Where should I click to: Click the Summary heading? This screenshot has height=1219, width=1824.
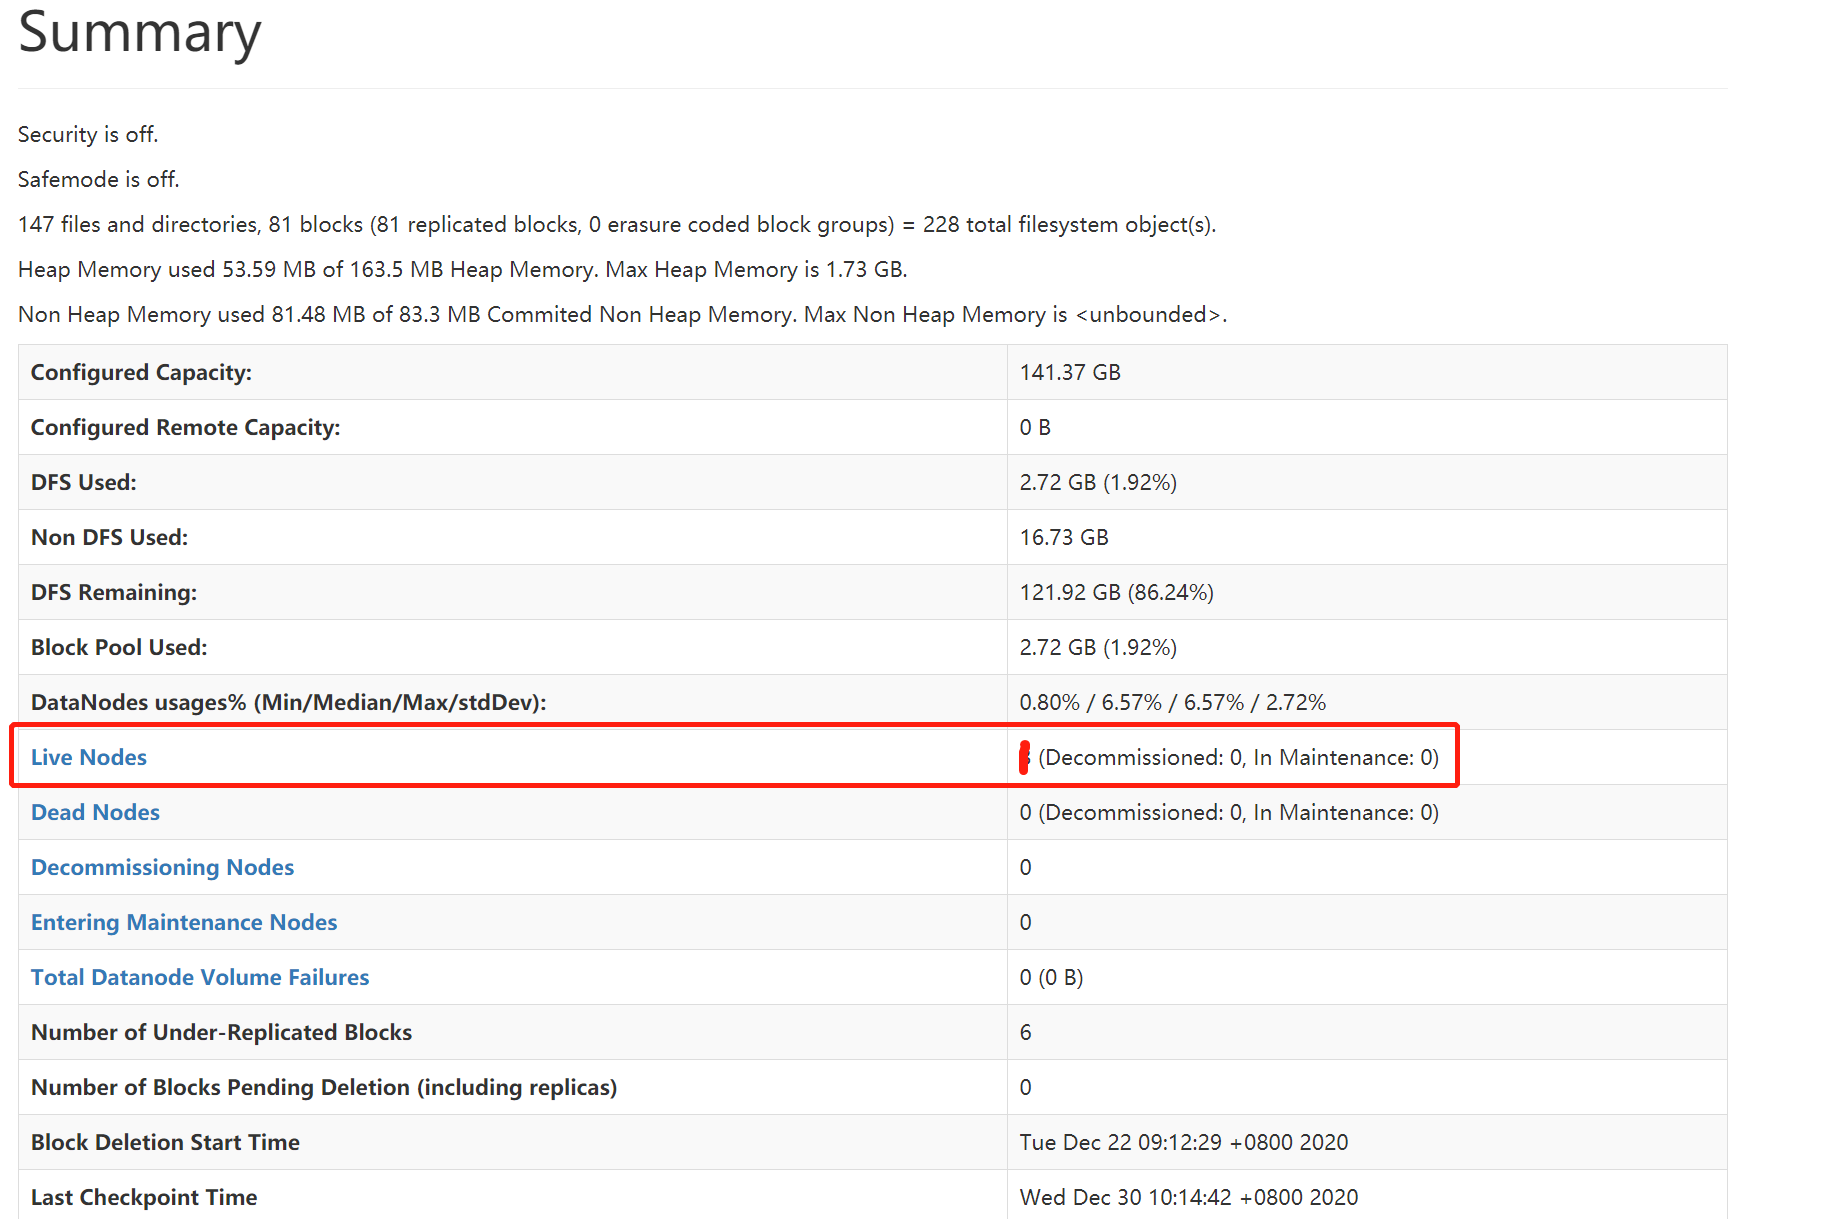pos(140,32)
